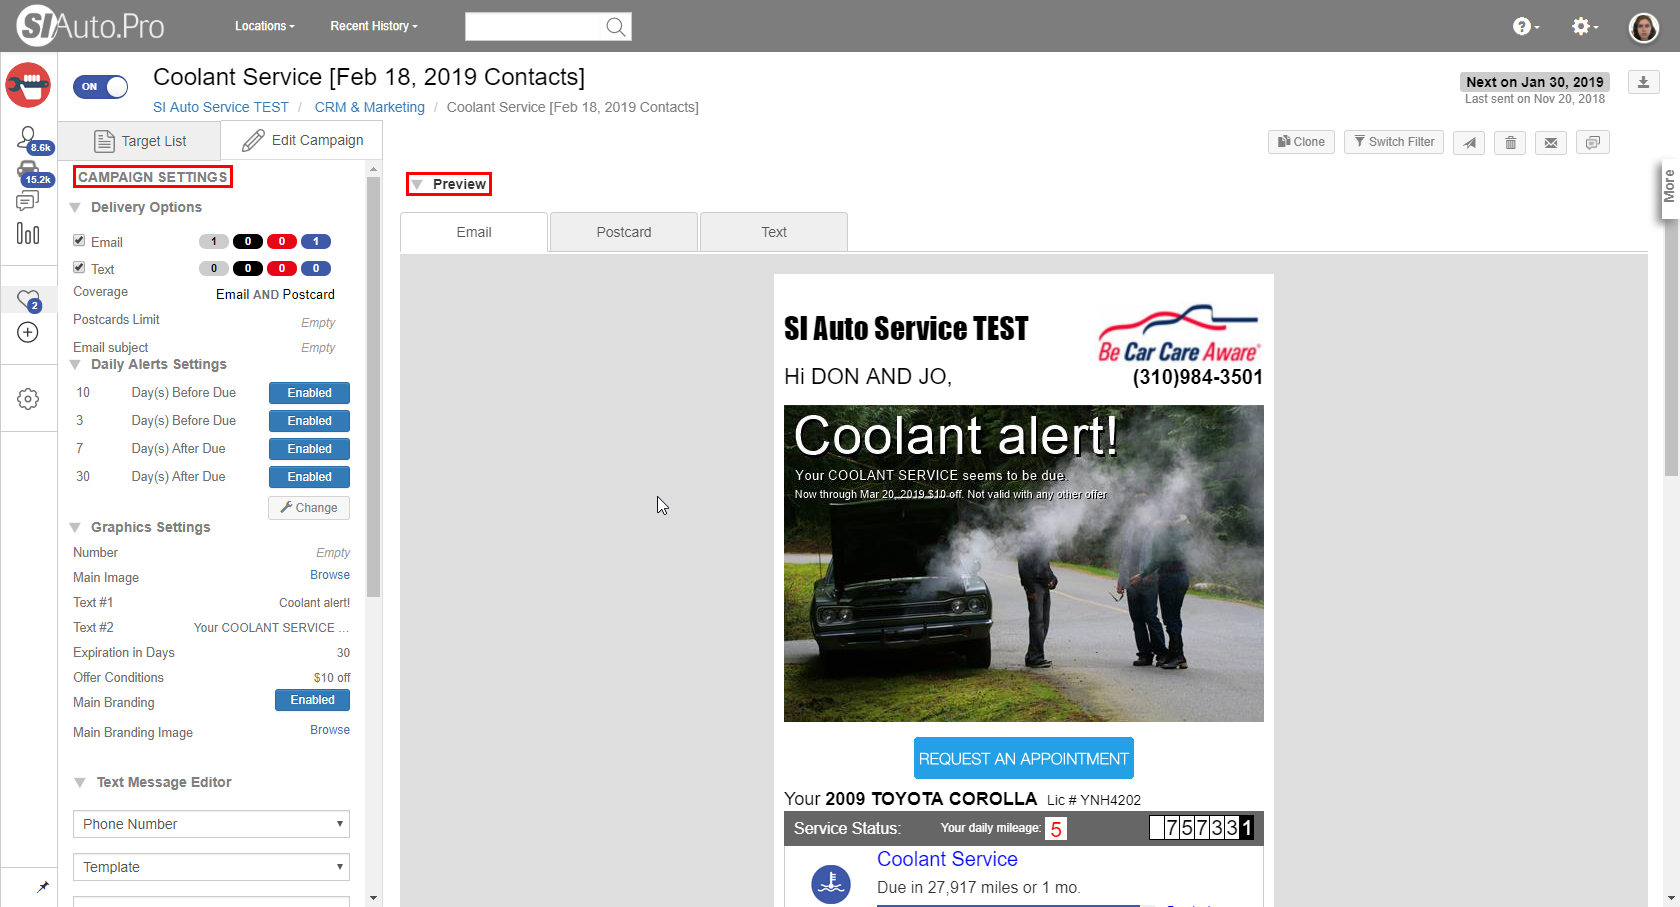Click the Be Car Care Aware logo
The width and height of the screenshot is (1680, 907).
1179,334
